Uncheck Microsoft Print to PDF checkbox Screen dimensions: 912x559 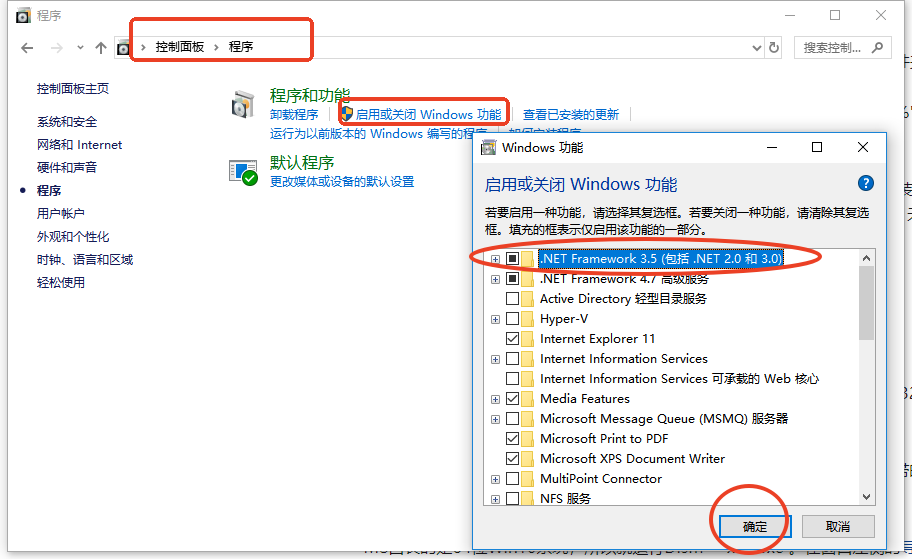click(513, 439)
